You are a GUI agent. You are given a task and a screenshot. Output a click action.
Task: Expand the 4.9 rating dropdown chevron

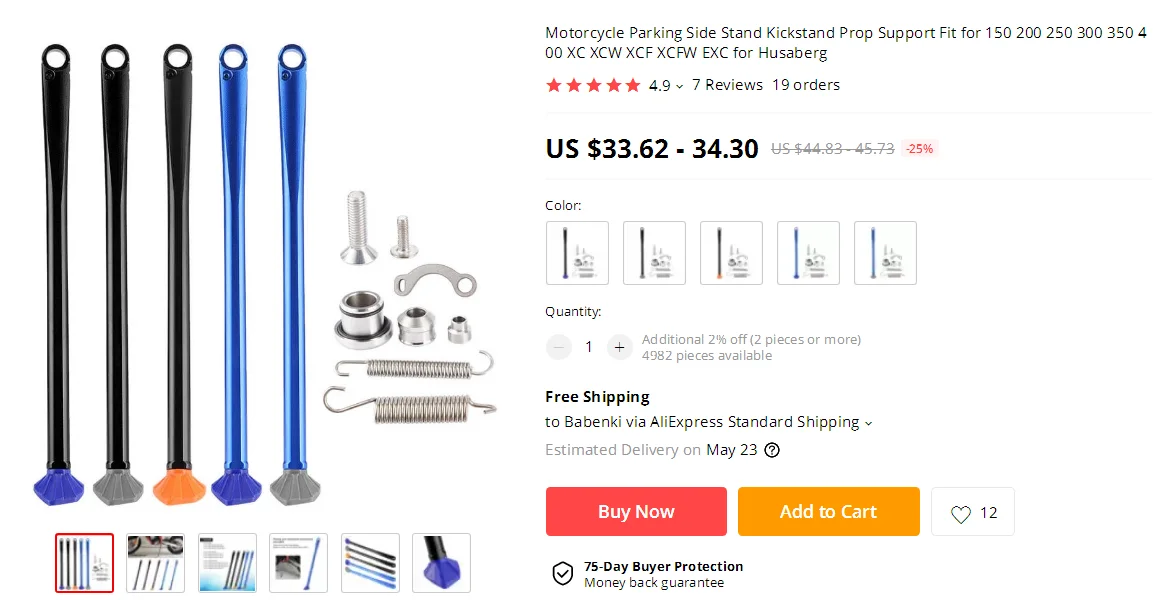679,87
